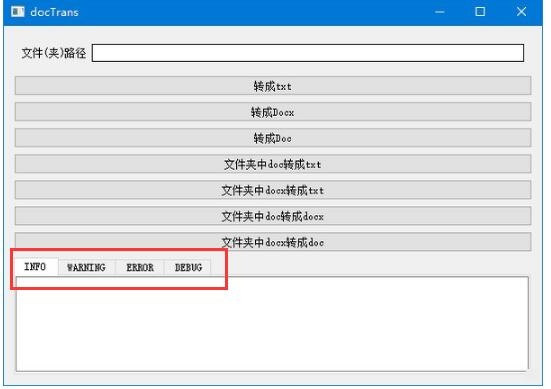Click the 文件夹中docx转成doc button
The height and width of the screenshot is (389, 551).
273,241
